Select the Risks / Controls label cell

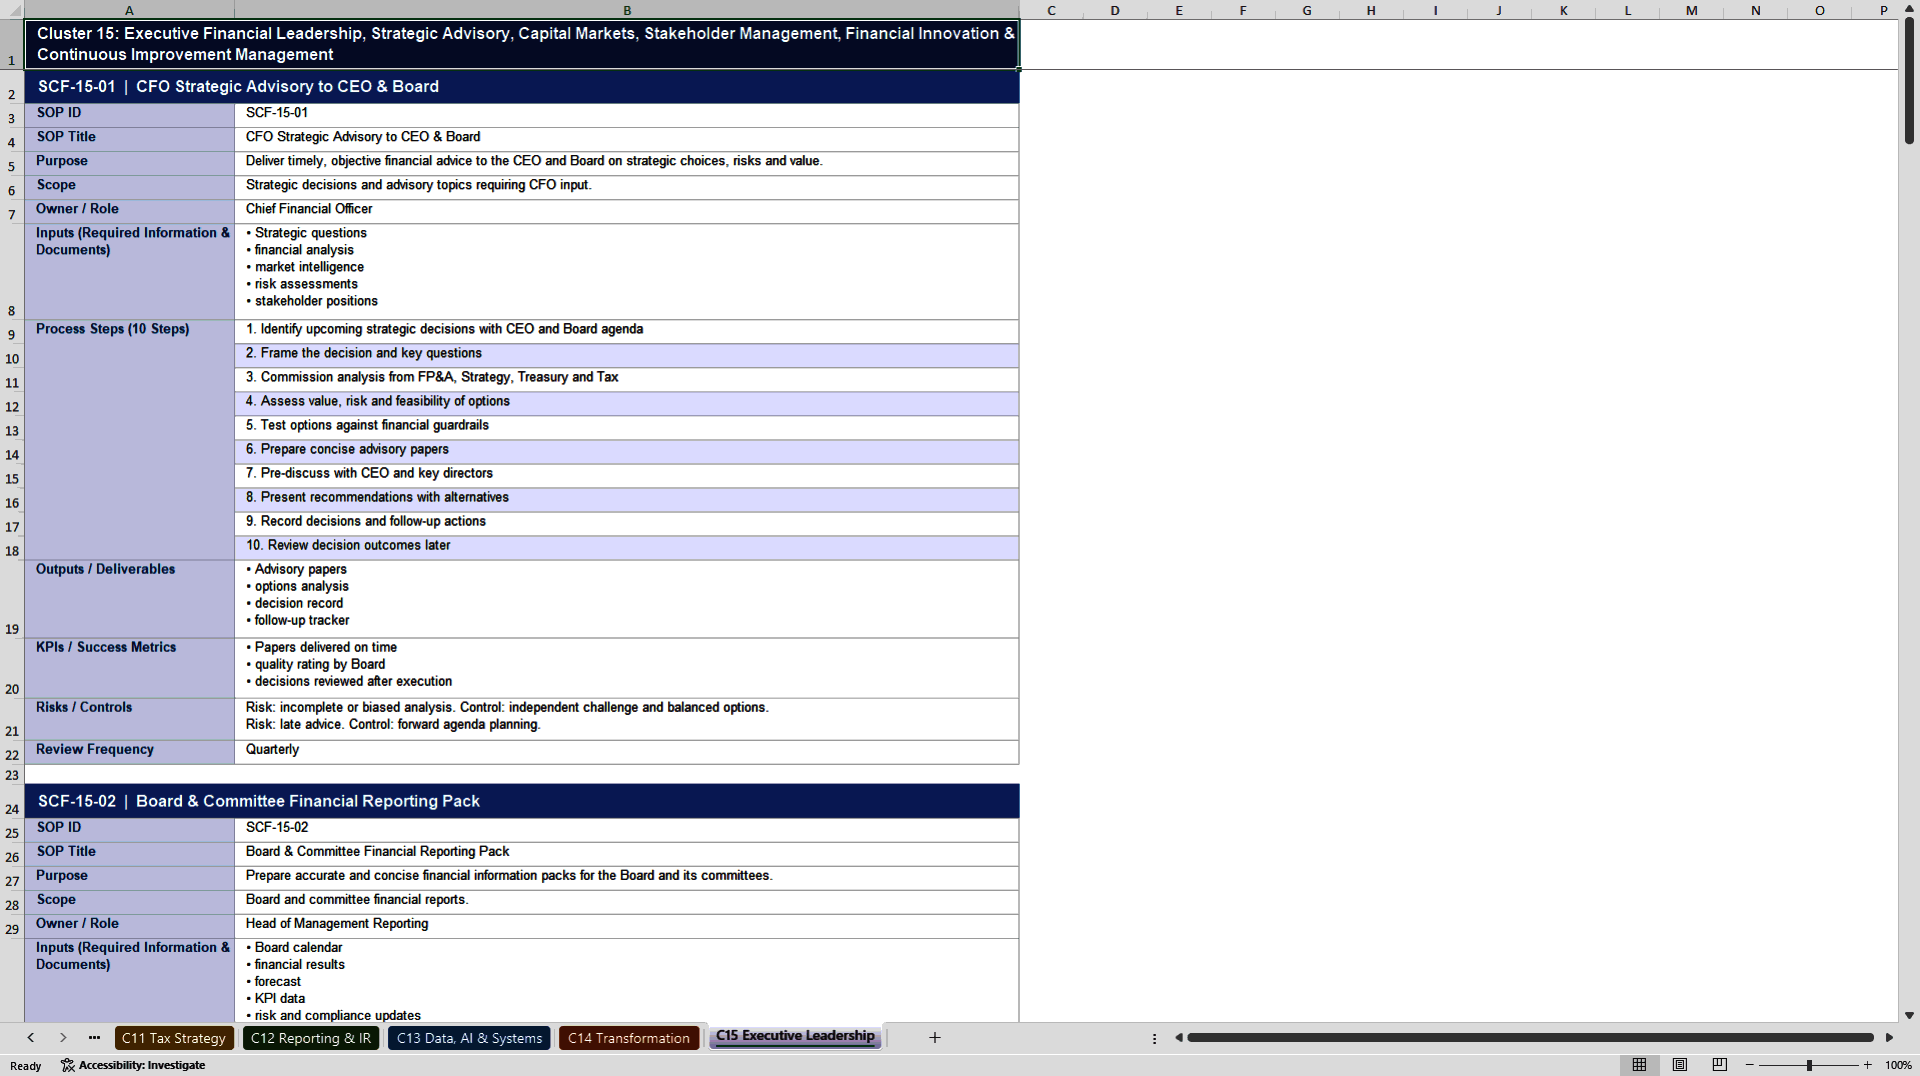130,718
